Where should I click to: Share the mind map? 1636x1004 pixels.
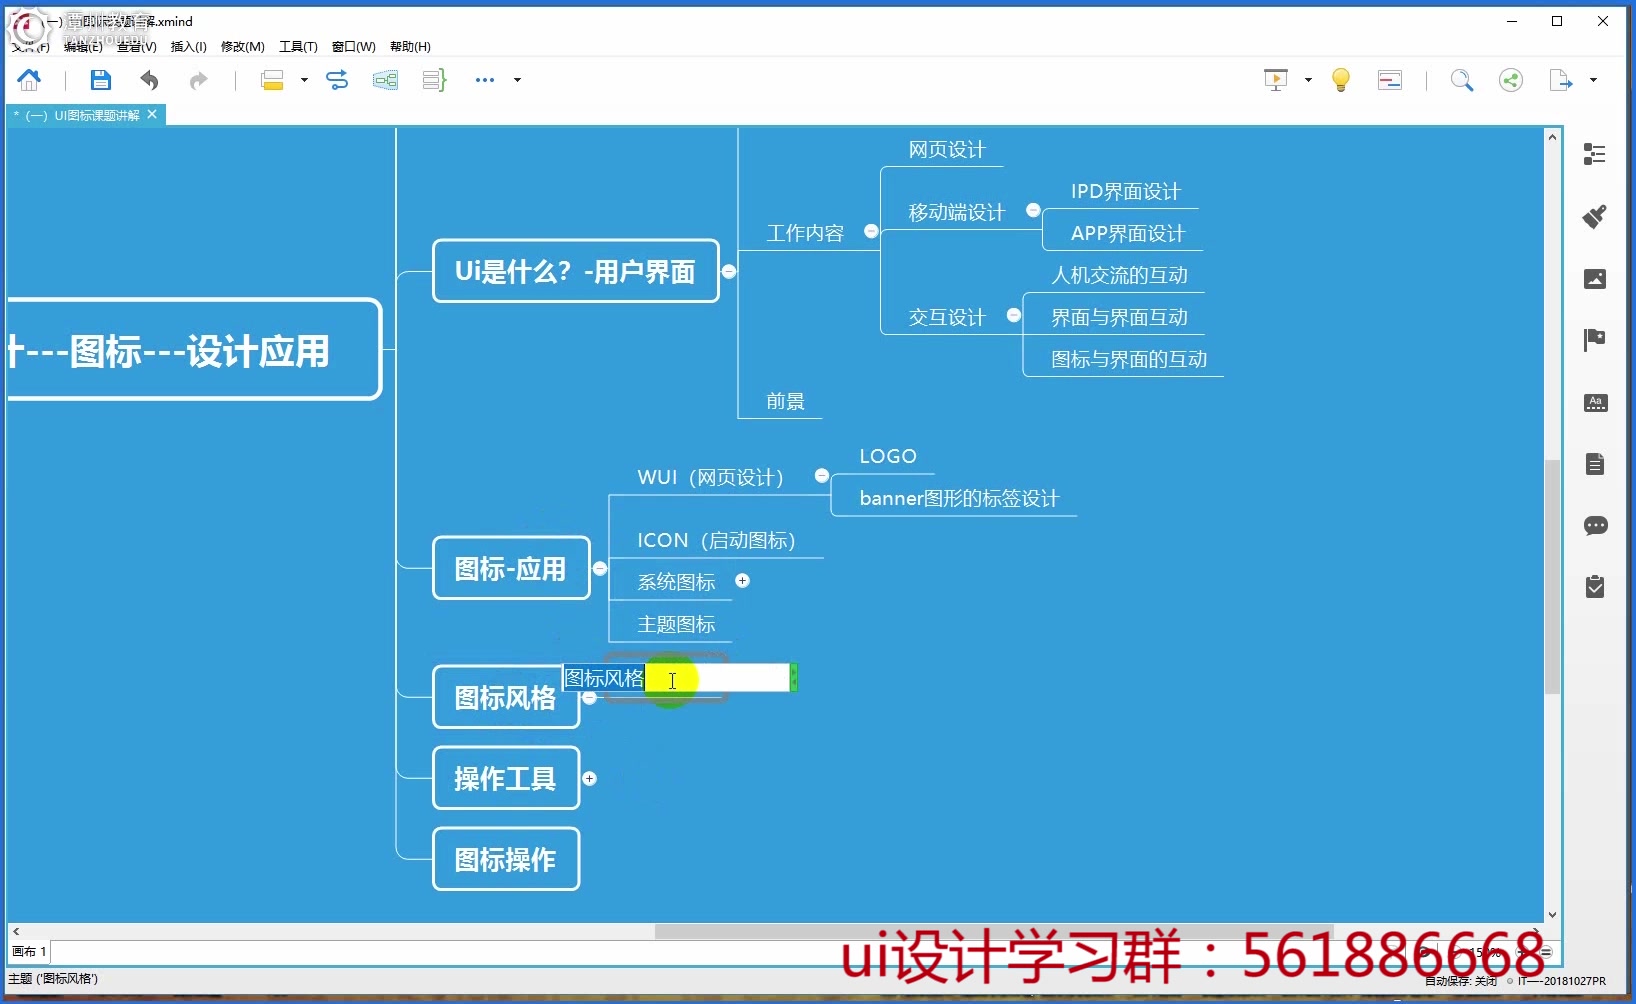1511,80
